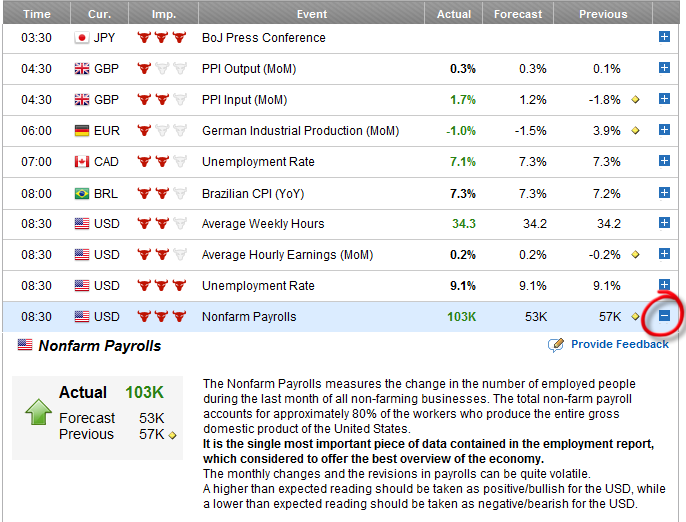Click US flag in Nonfarm Payrolls table row
686x522 pixels.
[81, 316]
